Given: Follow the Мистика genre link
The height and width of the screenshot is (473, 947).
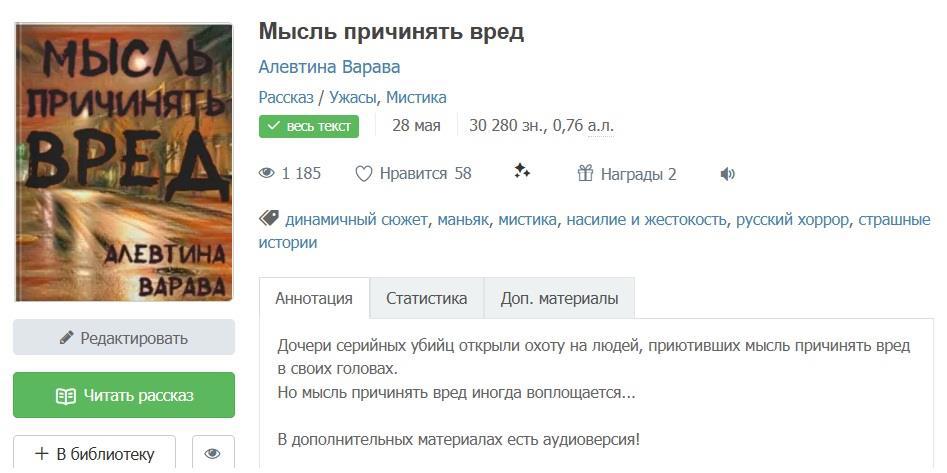Looking at the screenshot, I should (416, 97).
